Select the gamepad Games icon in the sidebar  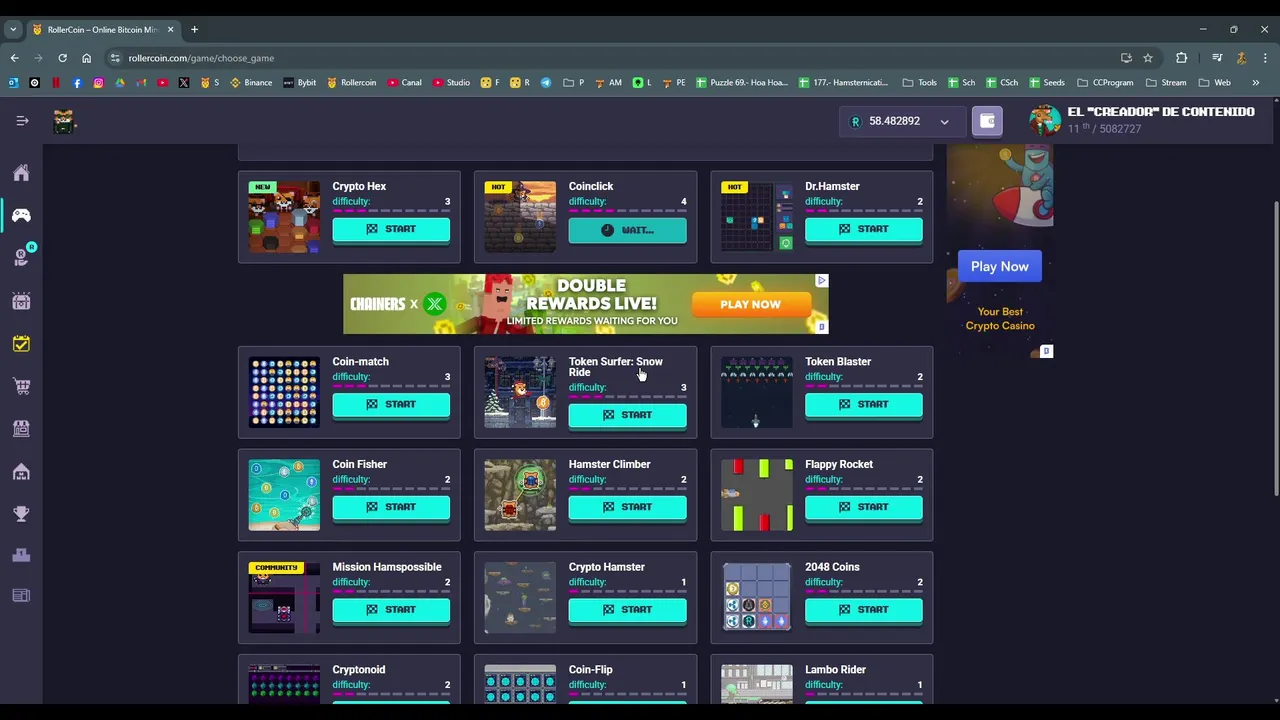(x=21, y=215)
